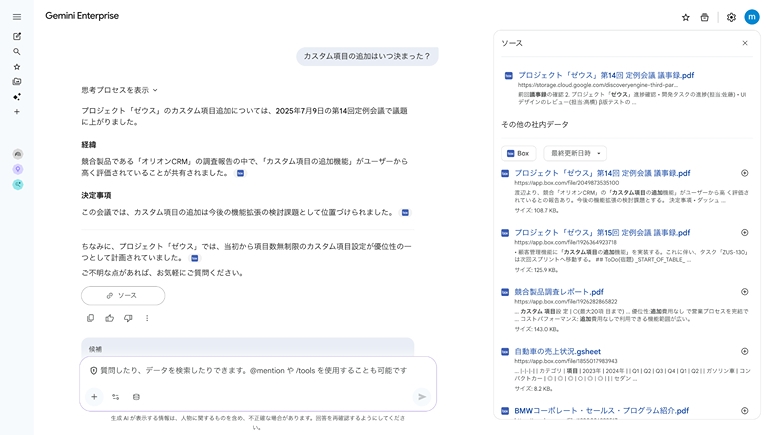This screenshot has height=435, width=768.
Task: Open the sparkle agents icon in sidebar
Action: [x=17, y=97]
